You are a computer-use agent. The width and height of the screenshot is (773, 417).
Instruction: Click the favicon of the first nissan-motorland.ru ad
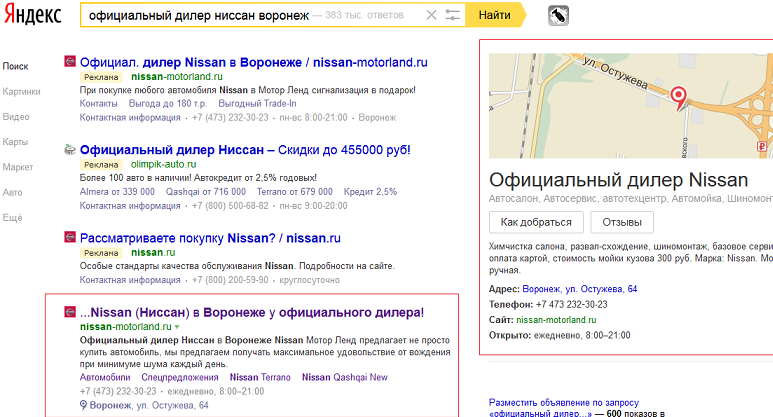(x=70, y=62)
